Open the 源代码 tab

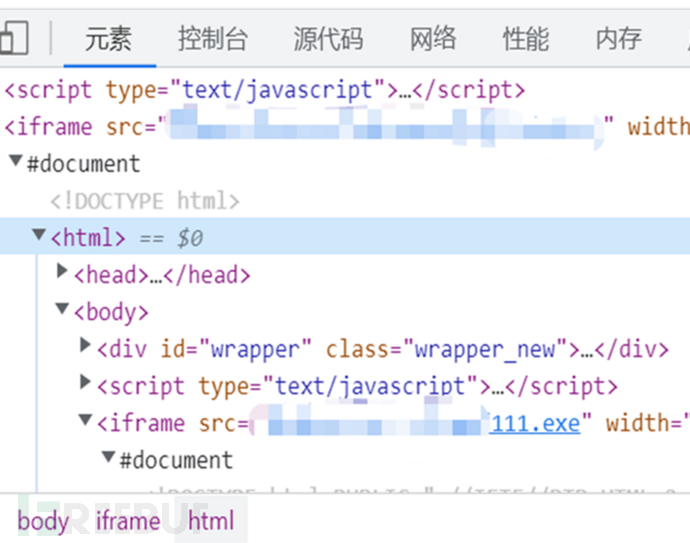(x=328, y=39)
